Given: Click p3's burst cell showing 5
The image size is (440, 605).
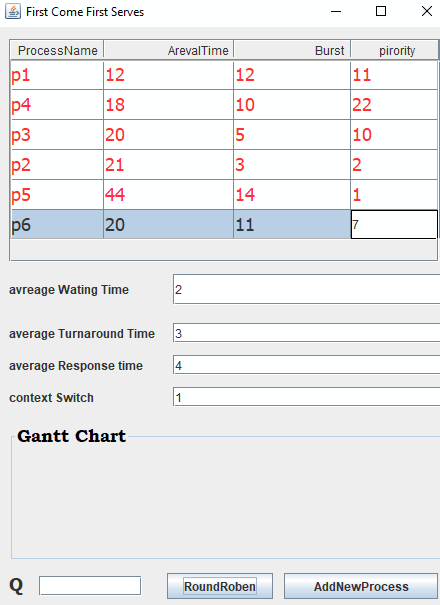Looking at the screenshot, I should coord(292,135).
